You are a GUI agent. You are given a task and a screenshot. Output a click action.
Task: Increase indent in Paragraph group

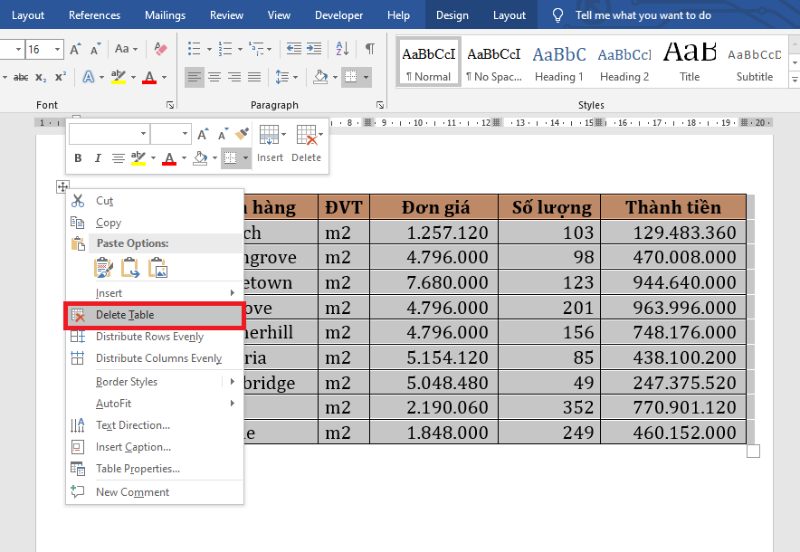click(314, 49)
